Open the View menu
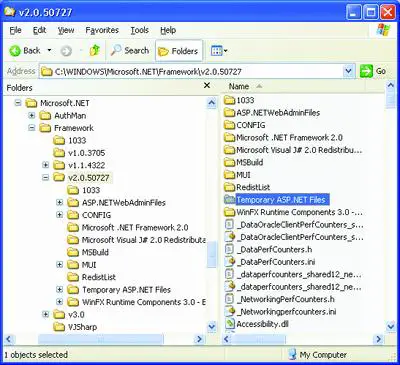Viewport: 400px width, 365px height. pos(66,31)
